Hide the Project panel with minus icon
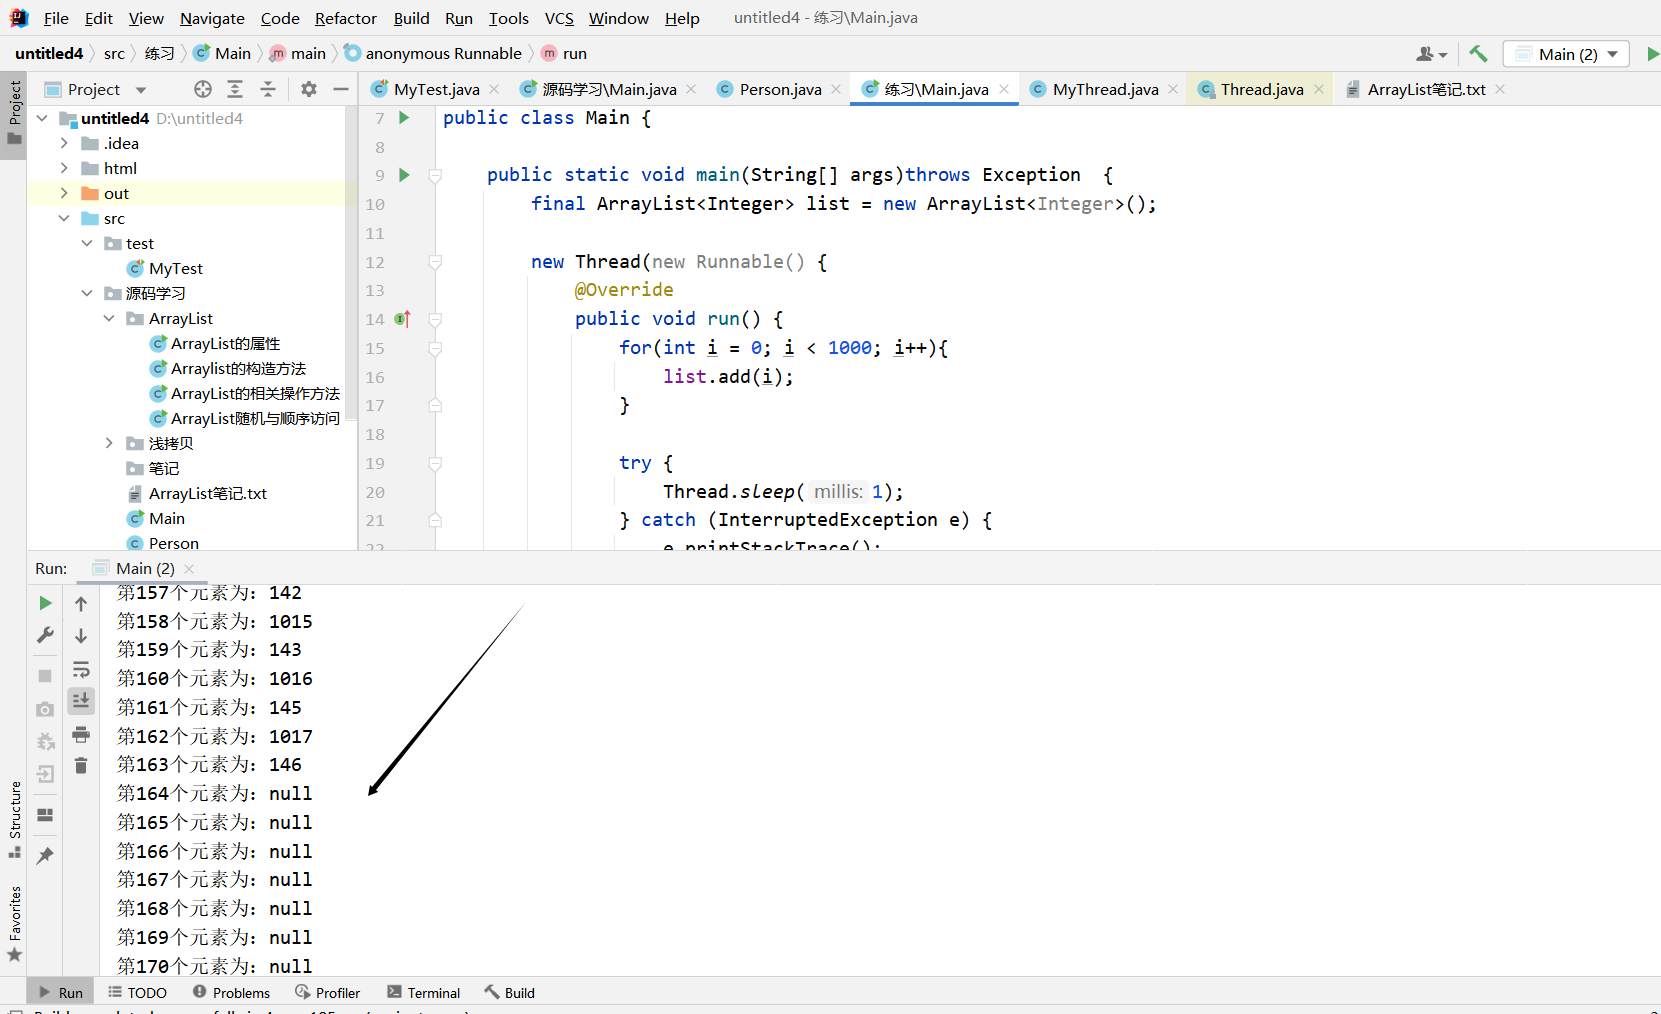Screen dimensions: 1661x1014 click(x=341, y=89)
